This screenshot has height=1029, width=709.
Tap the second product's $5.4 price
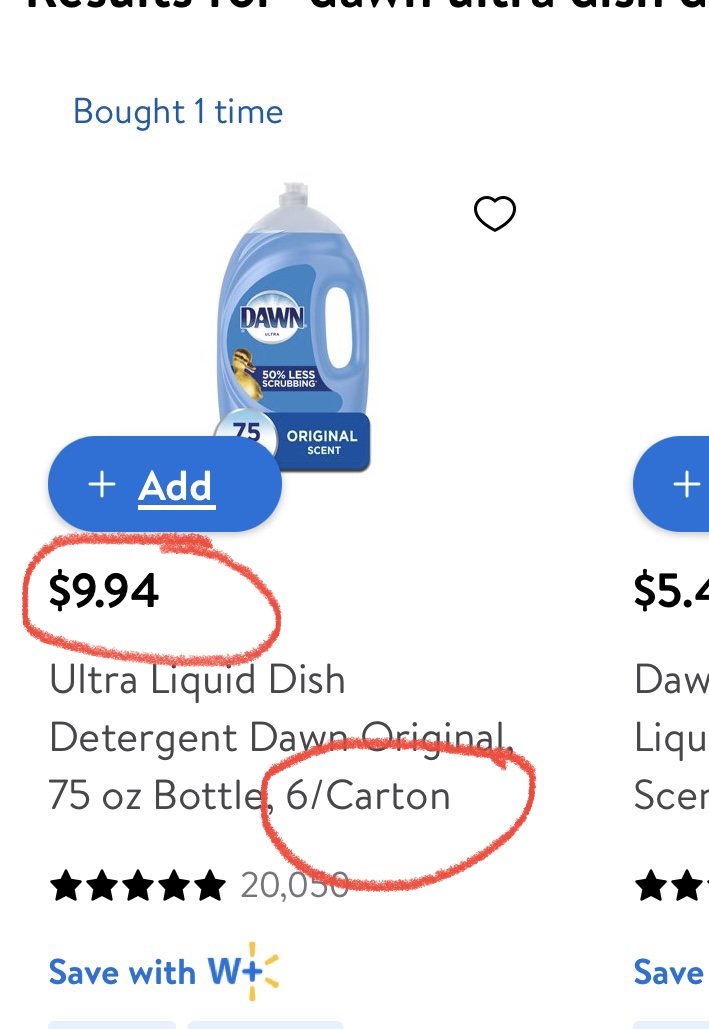coord(672,591)
